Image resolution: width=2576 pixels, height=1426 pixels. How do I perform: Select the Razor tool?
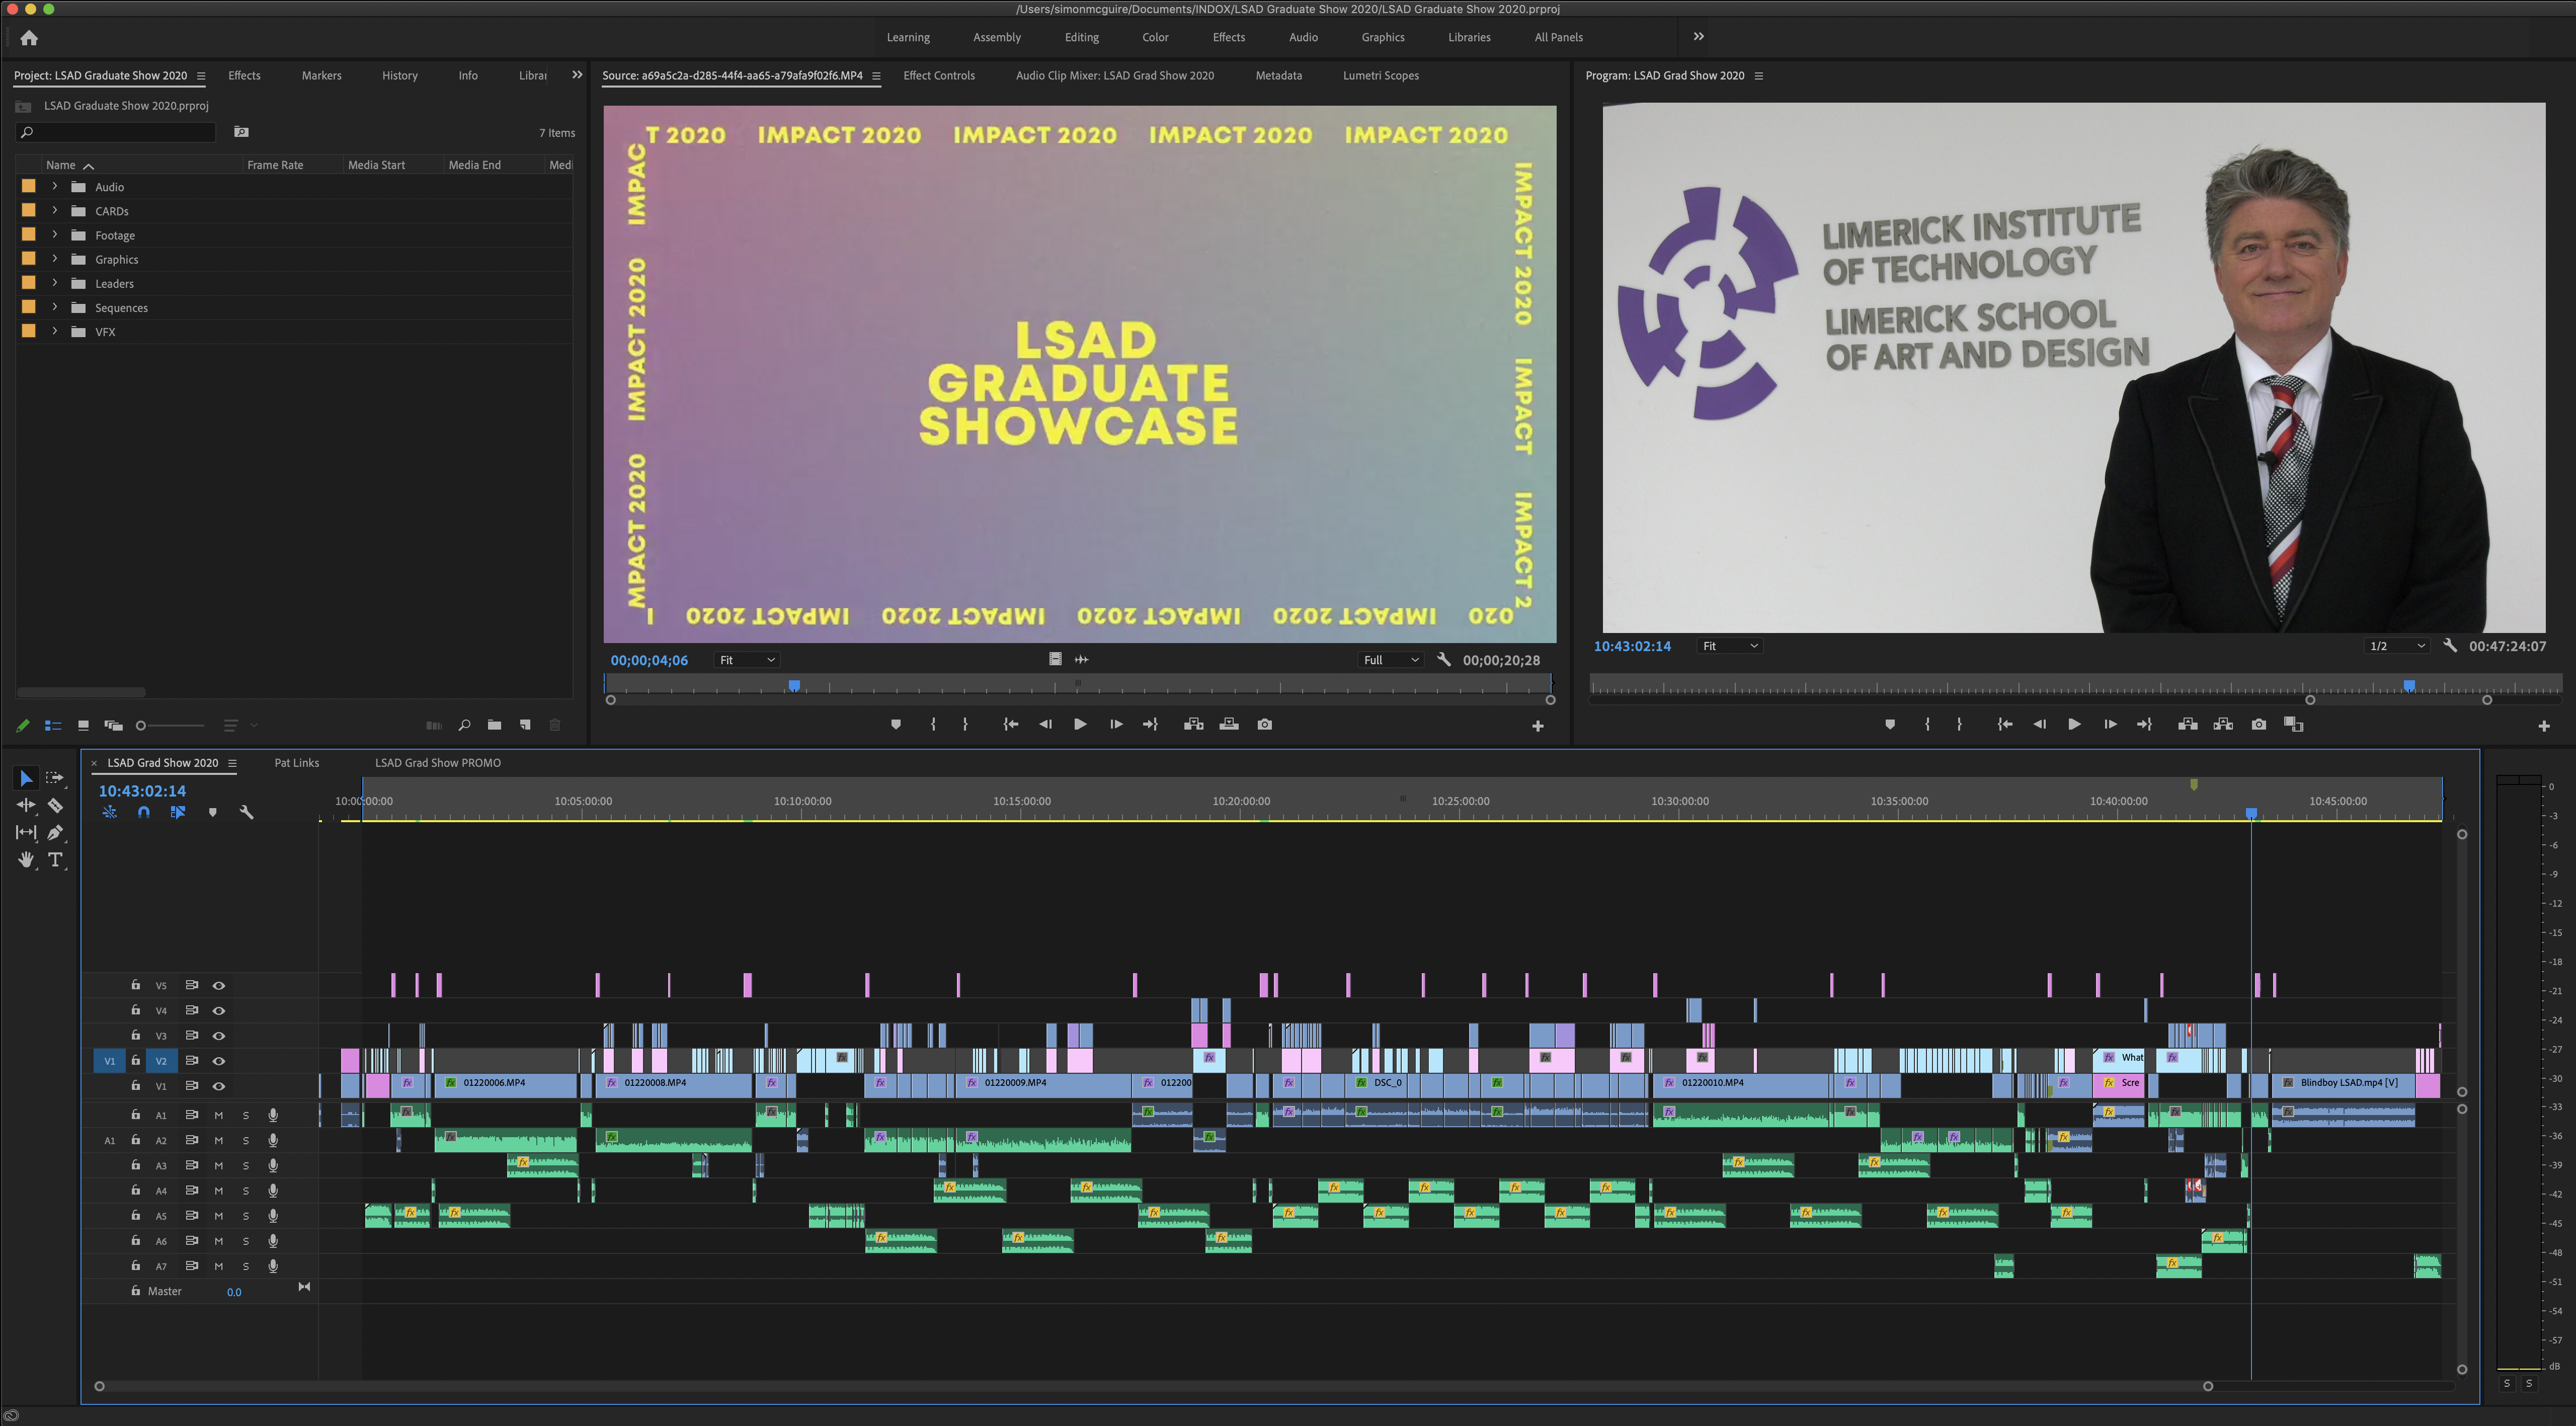pyautogui.click(x=55, y=805)
